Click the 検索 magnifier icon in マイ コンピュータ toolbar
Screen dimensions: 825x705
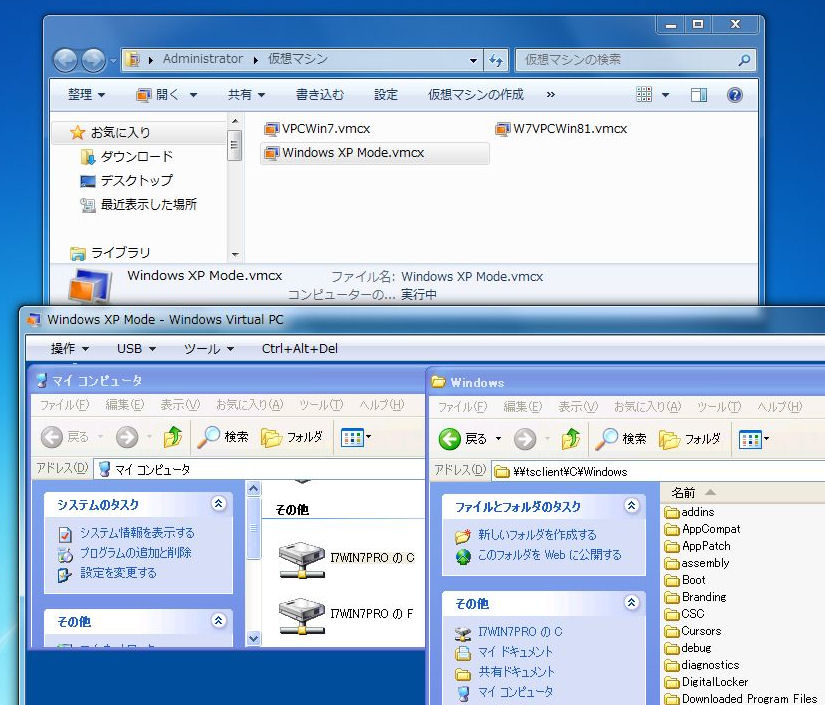[208, 437]
